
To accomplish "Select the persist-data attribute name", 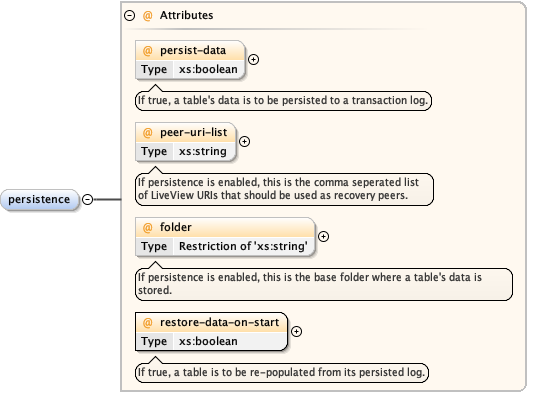I will [193, 51].
